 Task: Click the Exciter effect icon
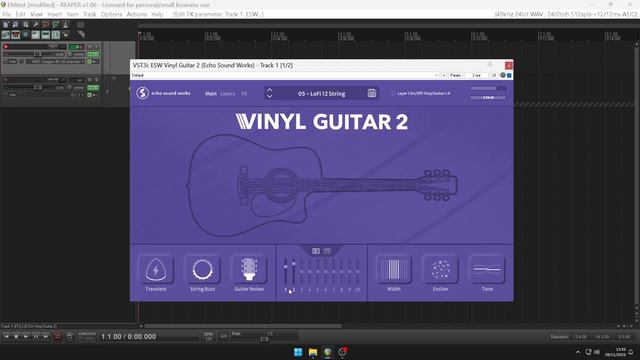(440, 269)
